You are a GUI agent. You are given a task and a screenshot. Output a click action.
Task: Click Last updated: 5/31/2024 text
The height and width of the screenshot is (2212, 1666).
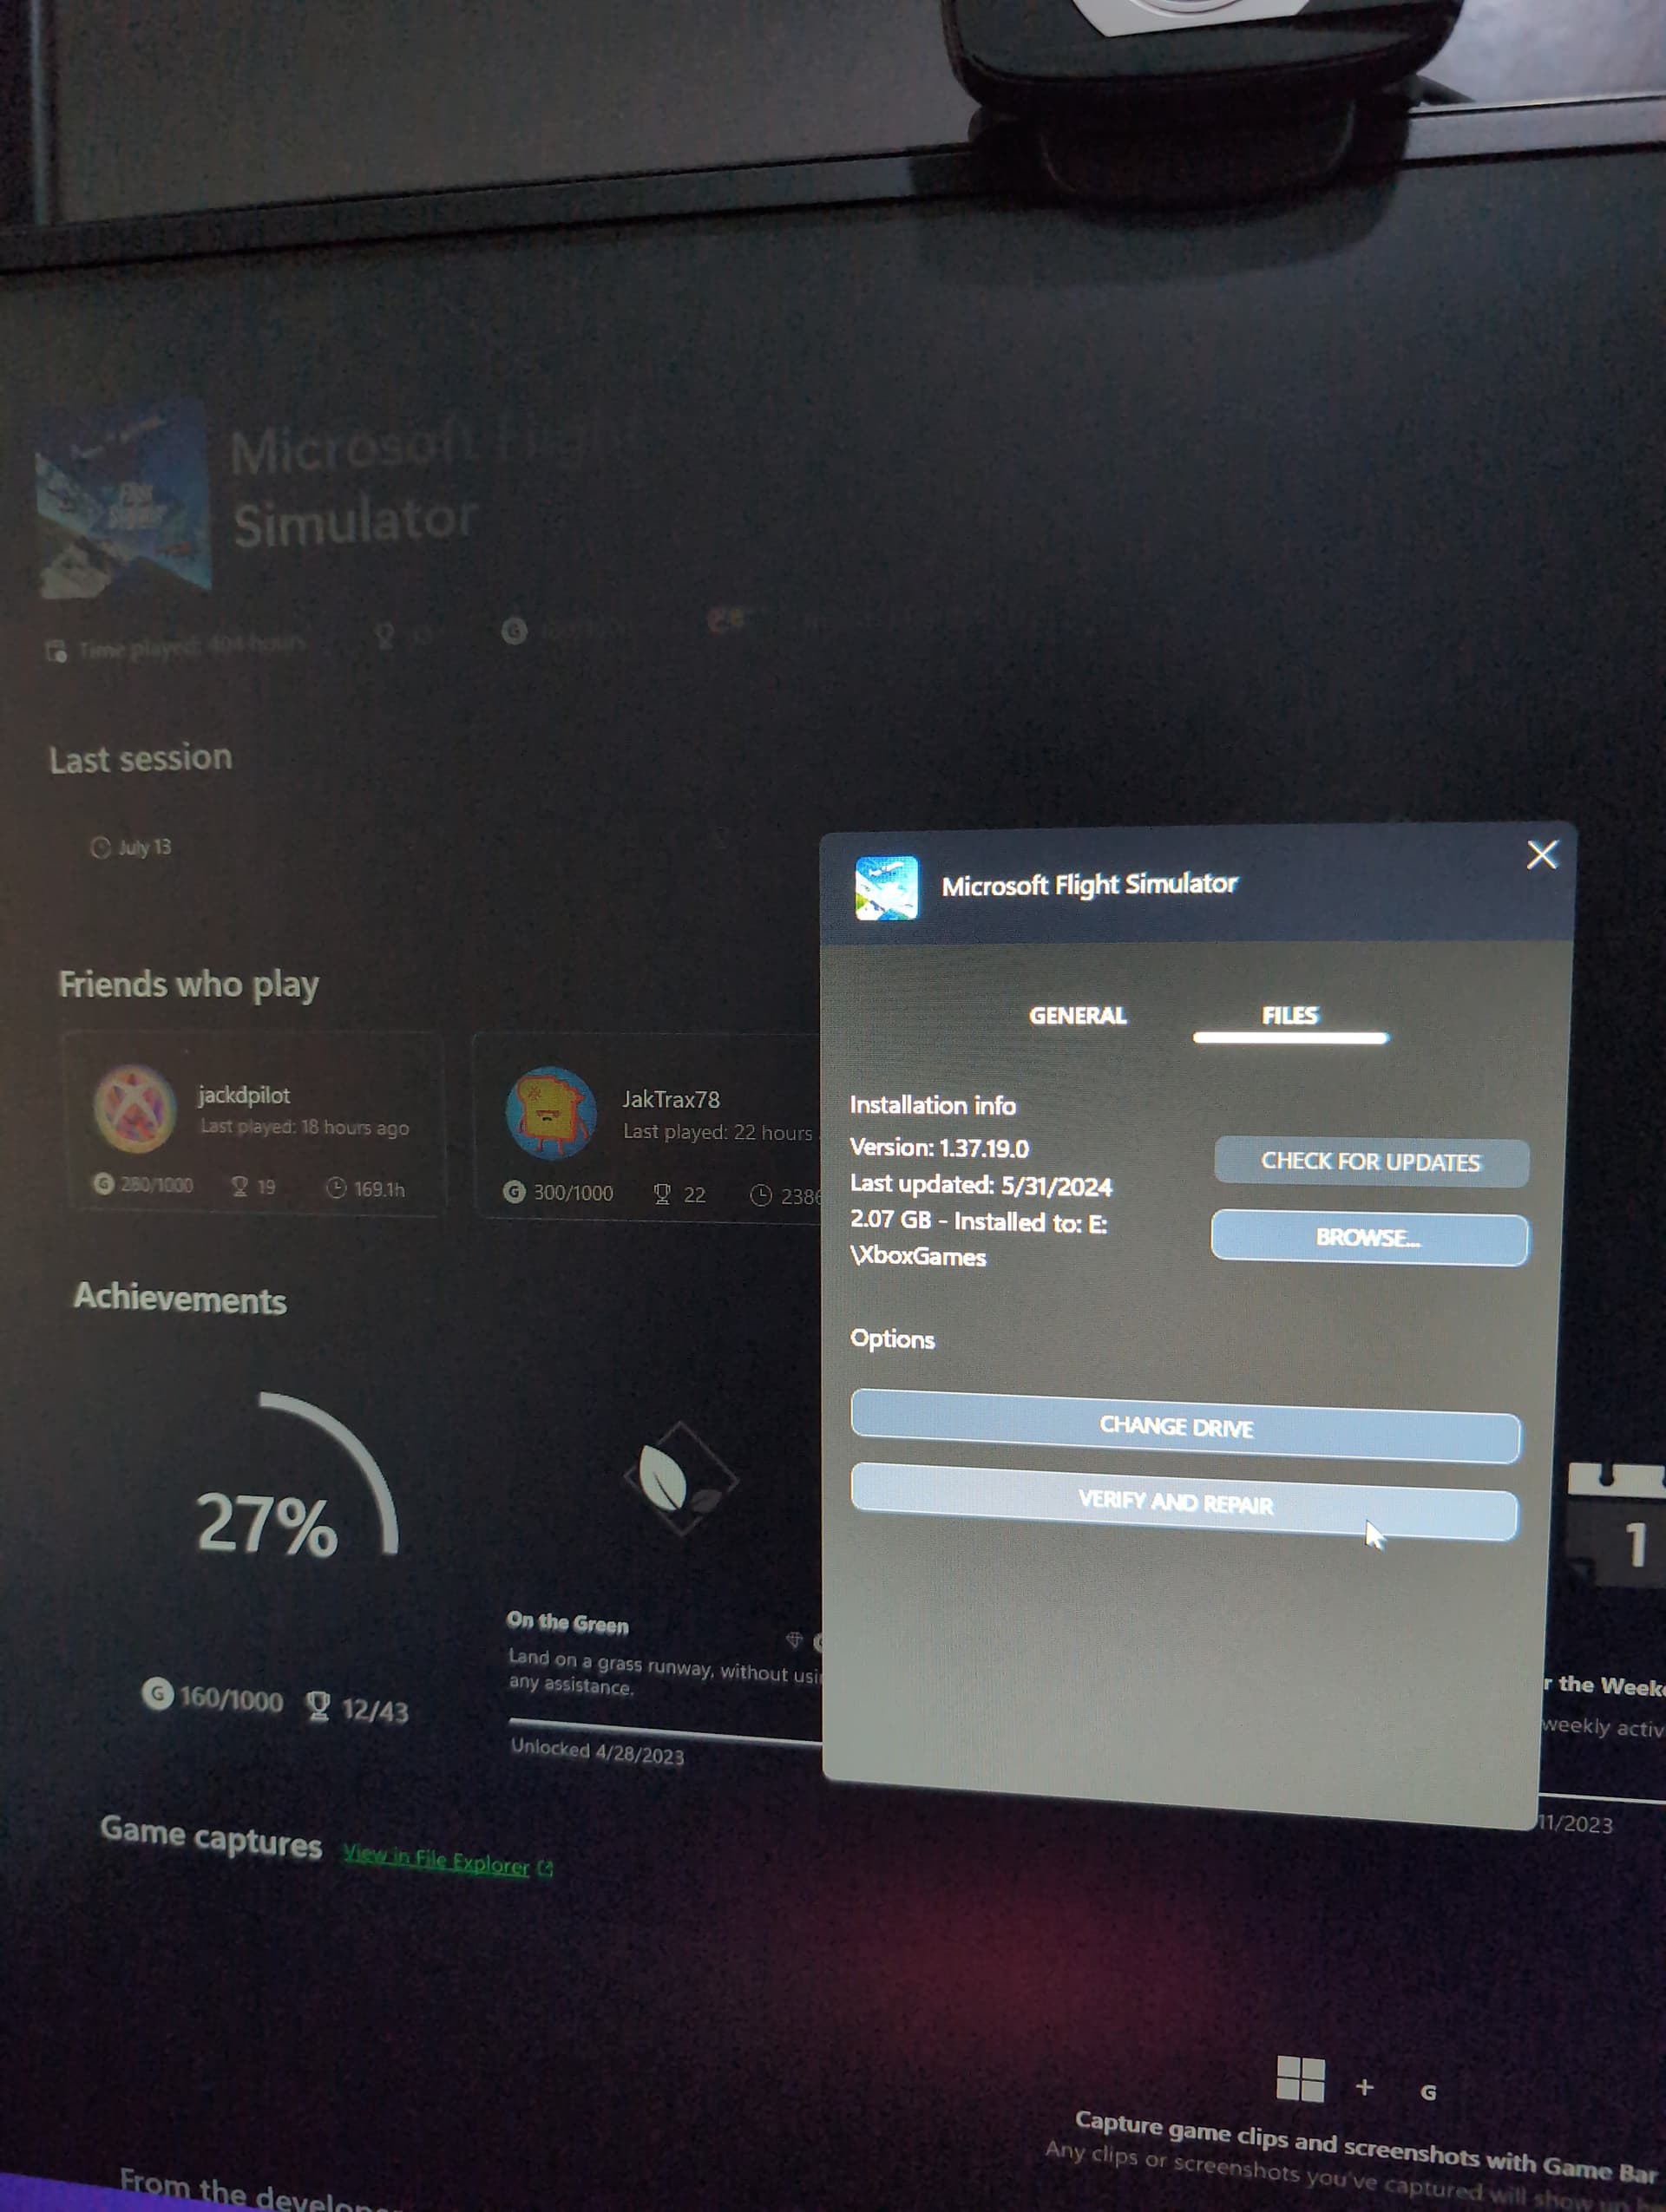coord(981,1185)
